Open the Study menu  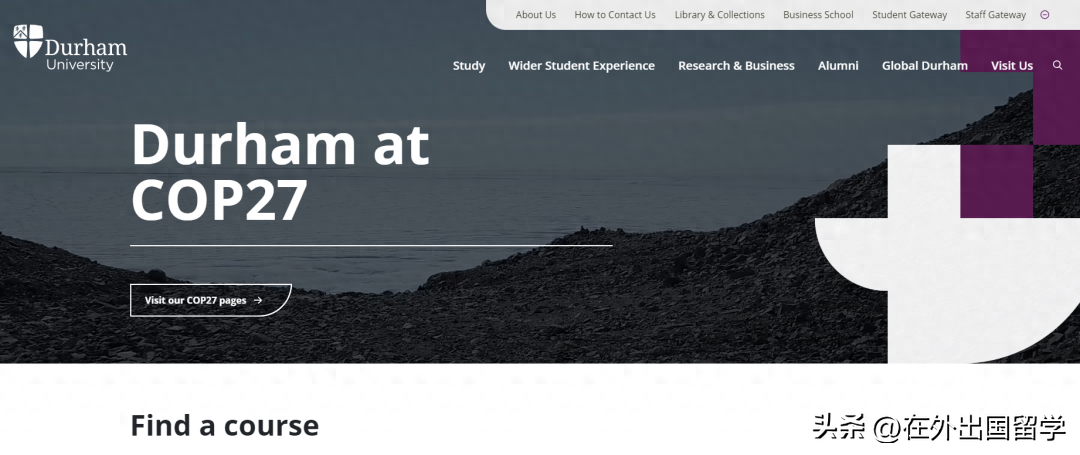pyautogui.click(x=469, y=65)
